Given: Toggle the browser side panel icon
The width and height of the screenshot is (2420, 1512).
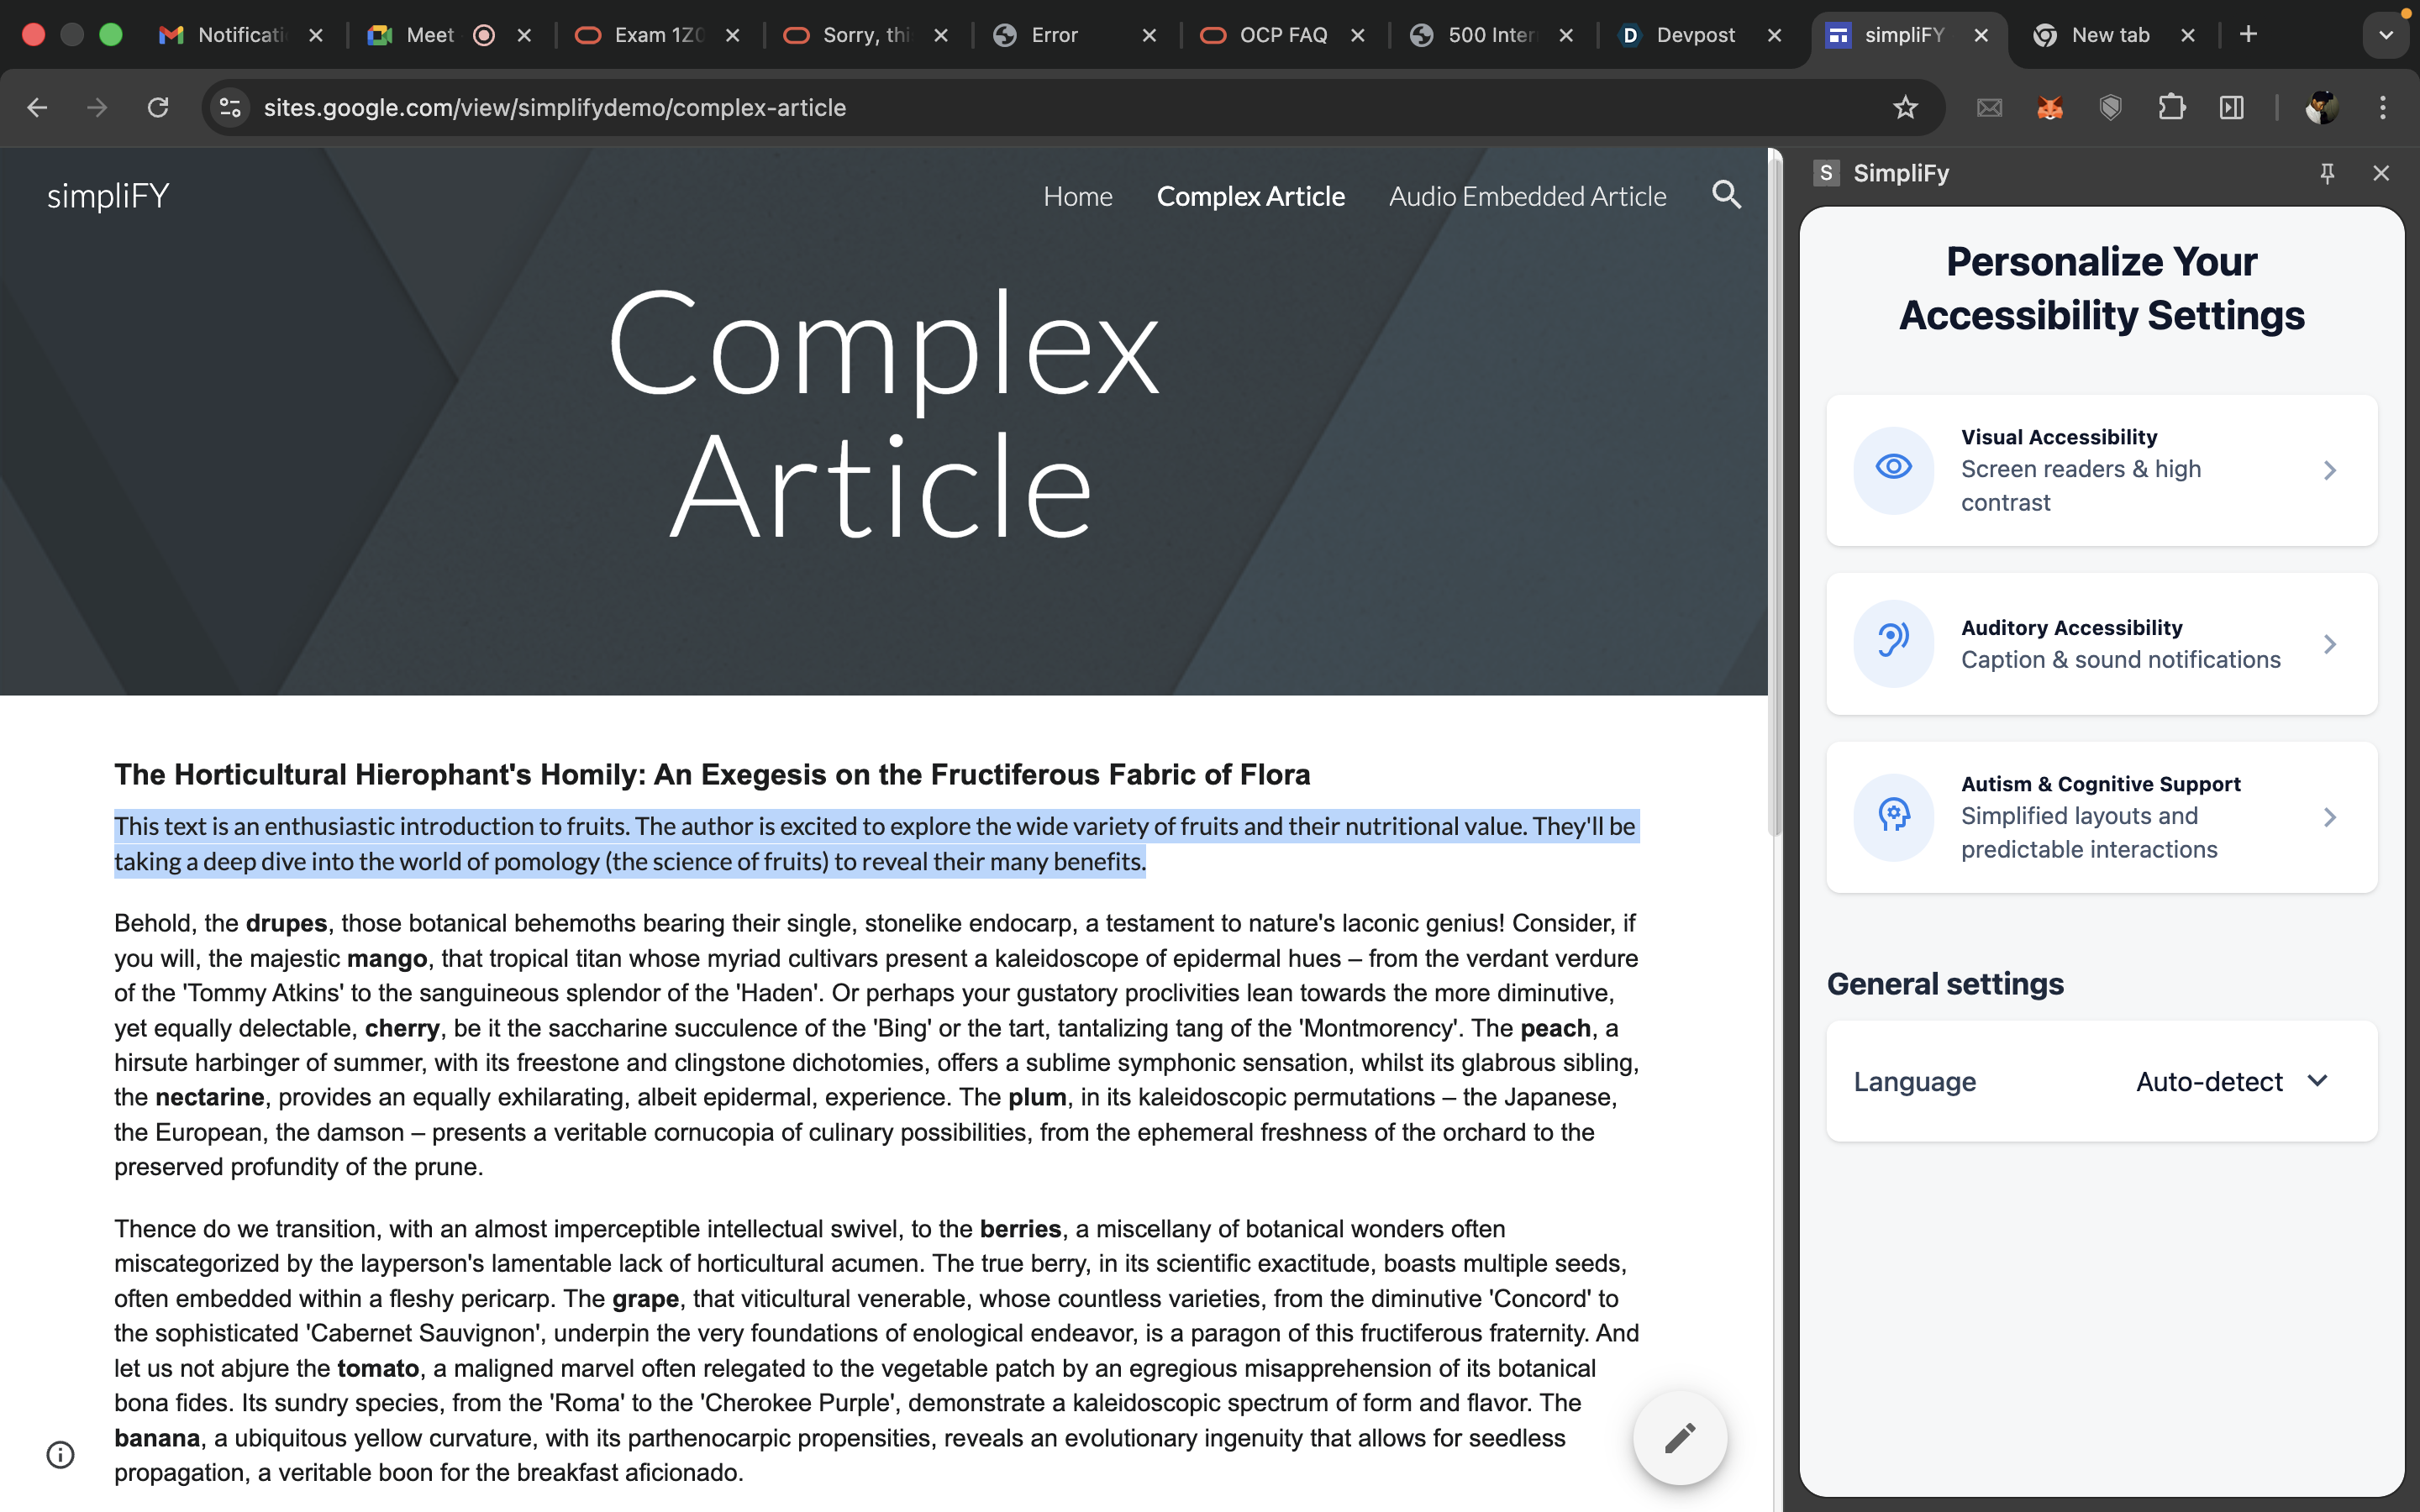Looking at the screenshot, I should 2232,108.
